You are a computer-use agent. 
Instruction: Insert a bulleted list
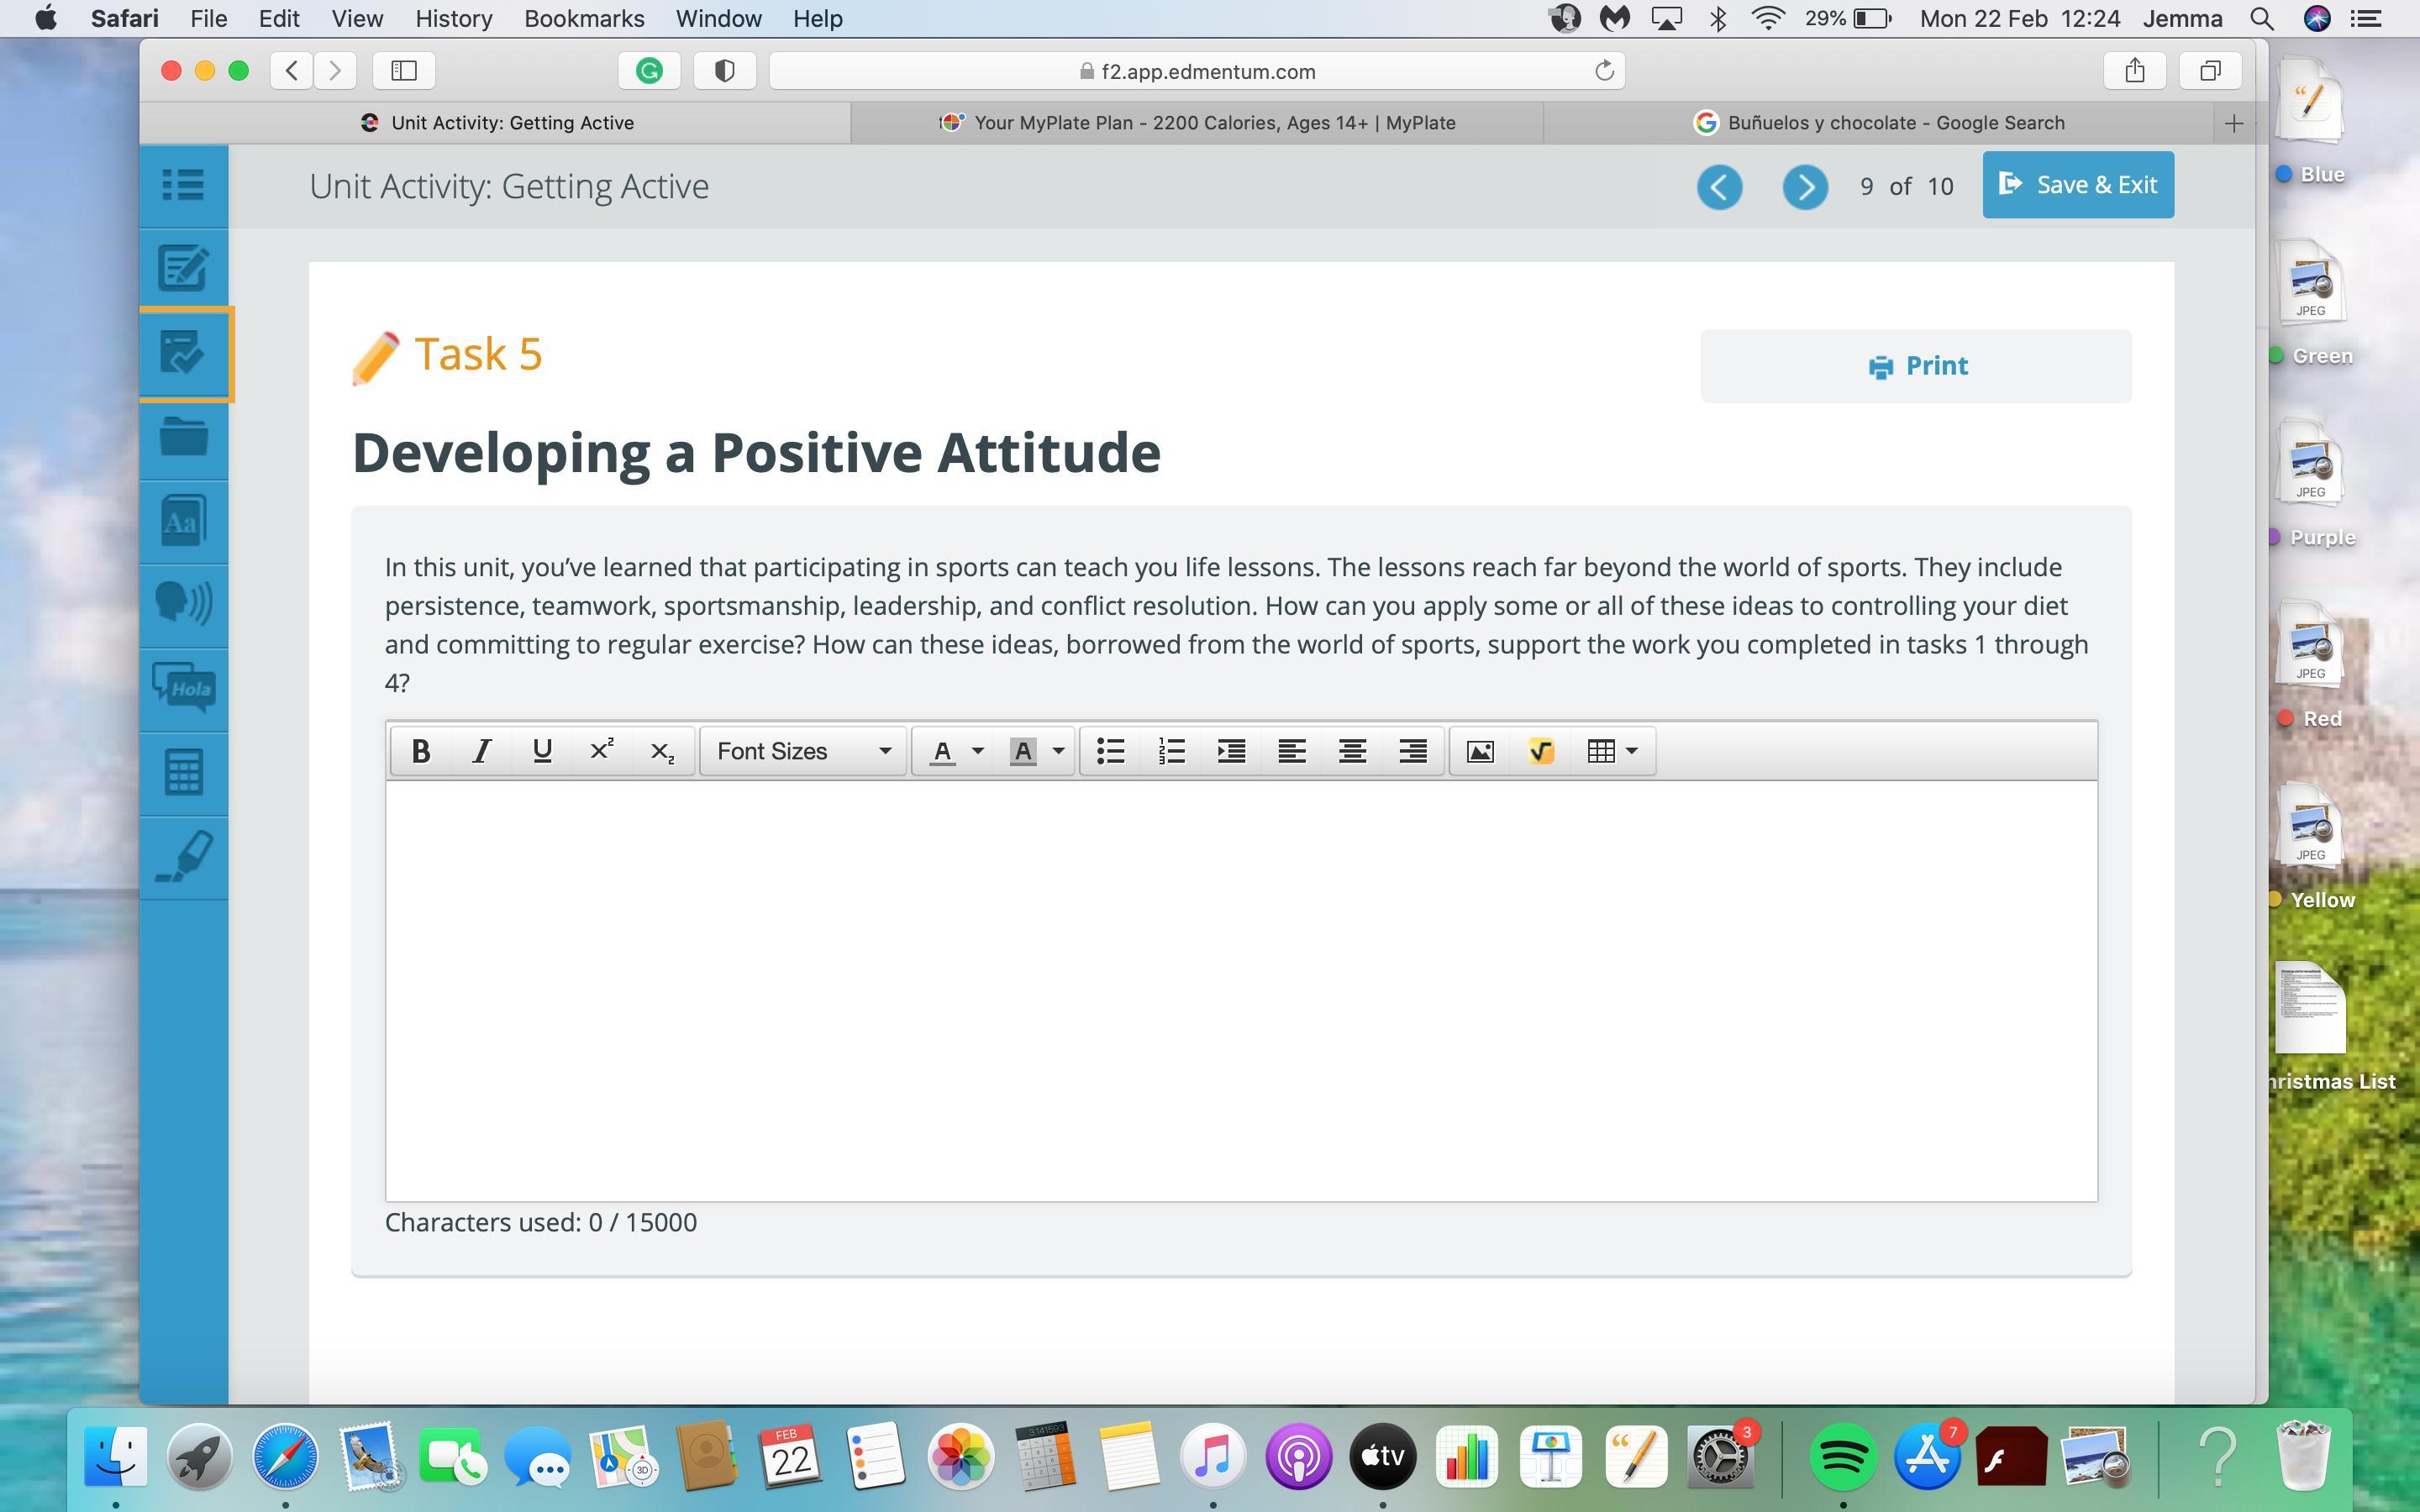point(1111,751)
